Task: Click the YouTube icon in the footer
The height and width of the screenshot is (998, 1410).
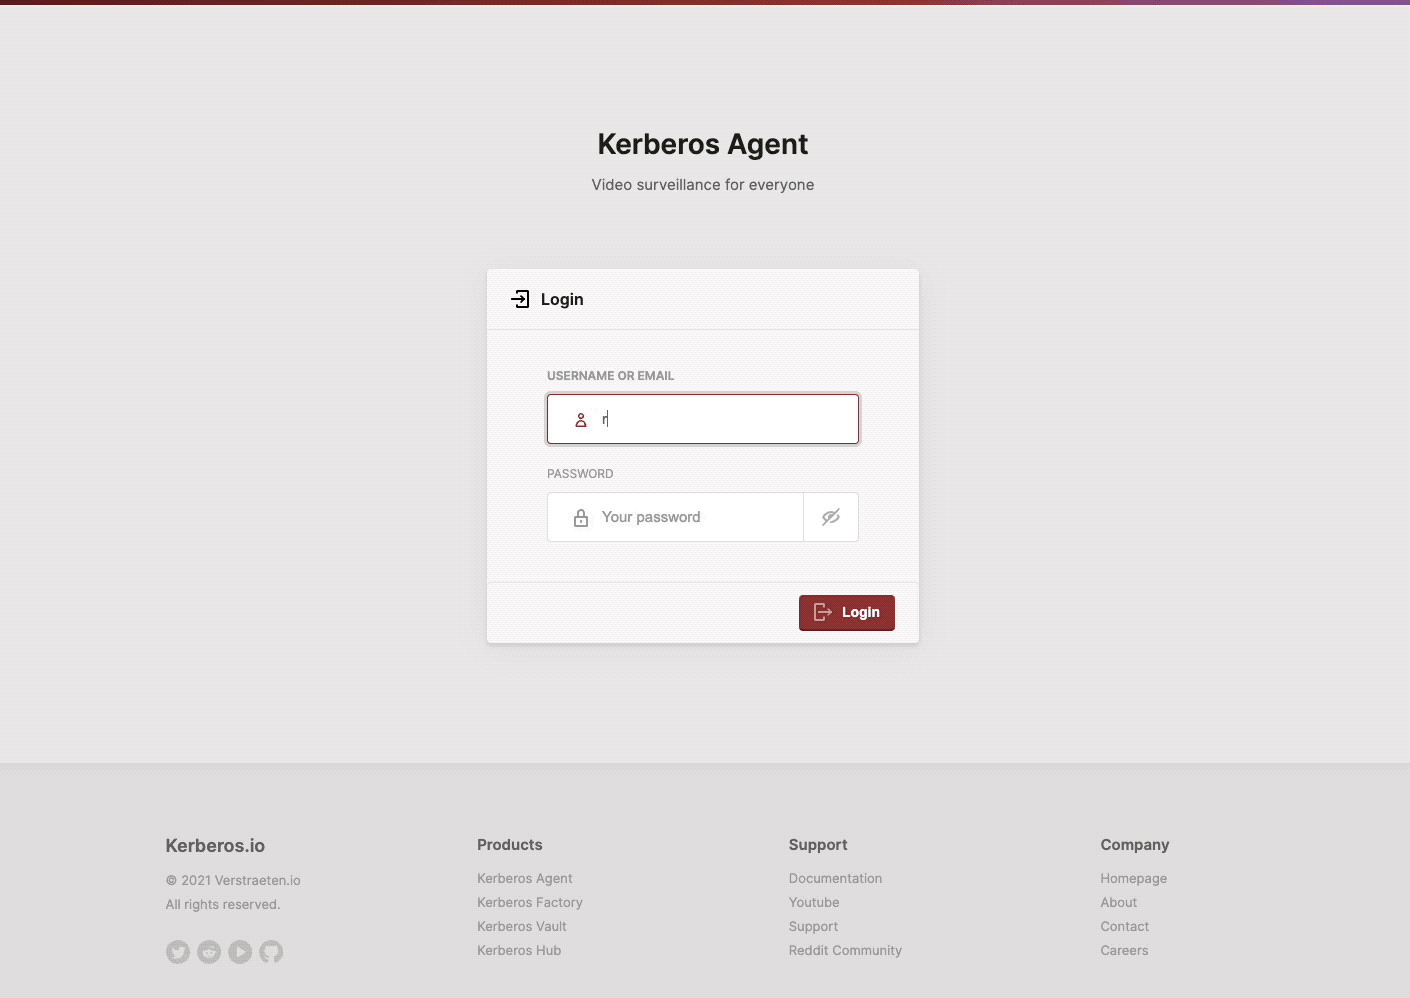Action: coord(240,951)
